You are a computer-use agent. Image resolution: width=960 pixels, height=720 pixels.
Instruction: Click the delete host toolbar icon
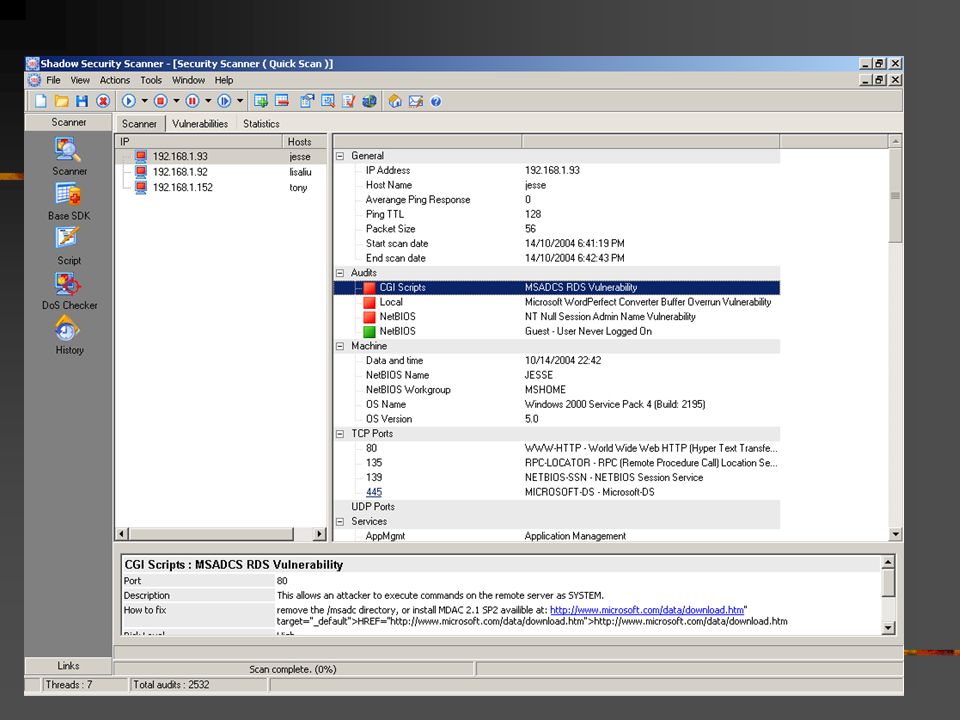tap(282, 101)
